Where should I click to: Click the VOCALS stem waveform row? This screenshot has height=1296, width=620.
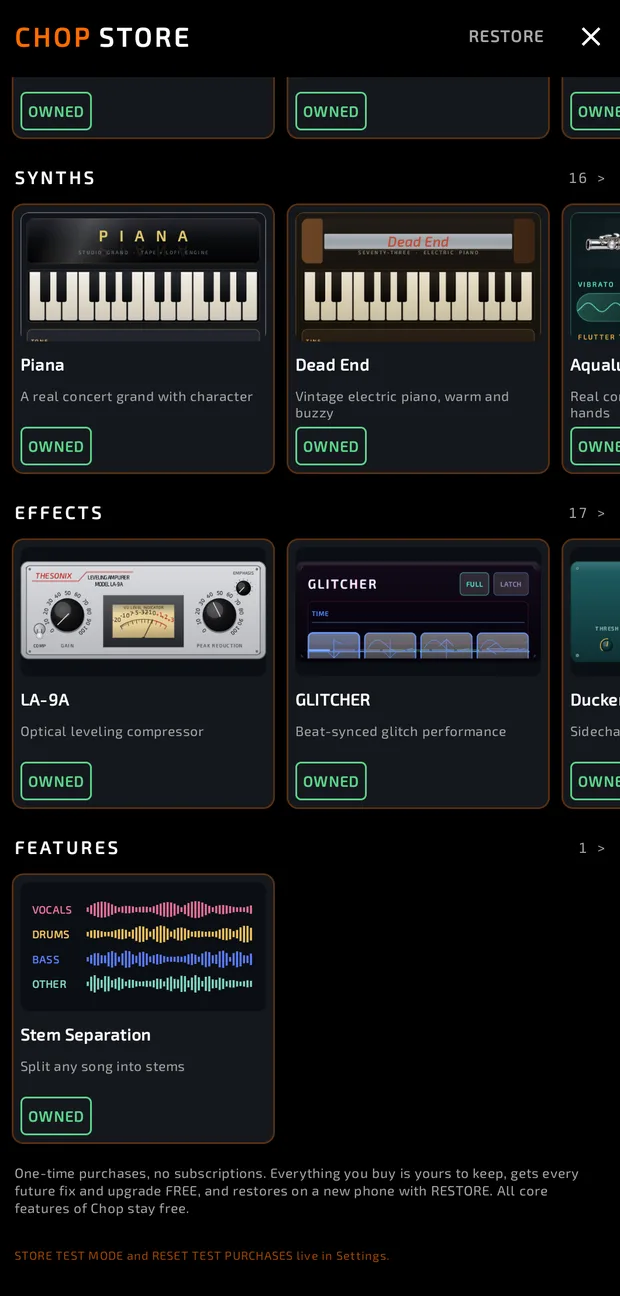point(142,910)
